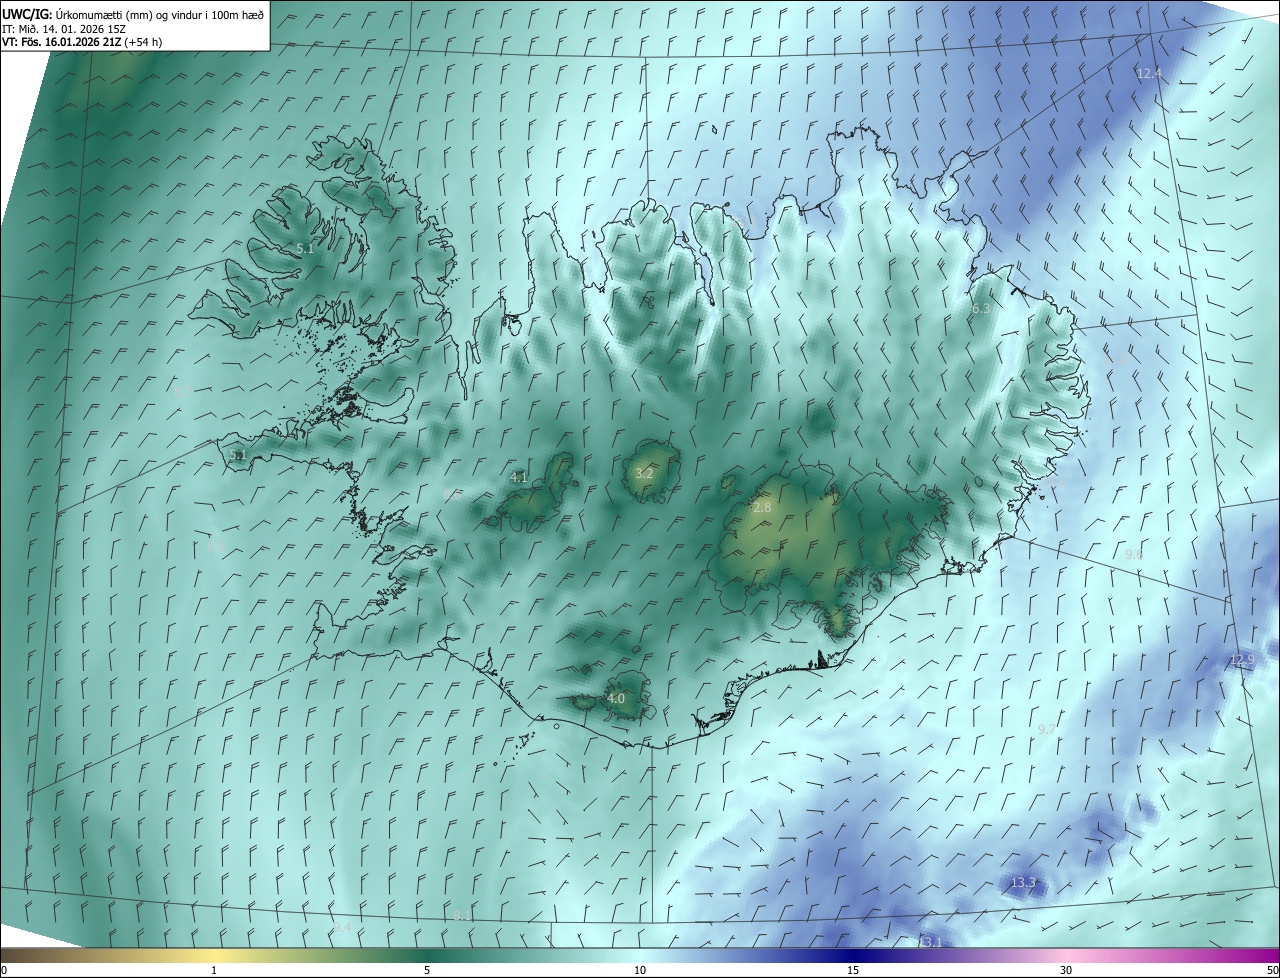Click the 5 tick on the color scale
This screenshot has width=1280, height=978.
coord(427,970)
